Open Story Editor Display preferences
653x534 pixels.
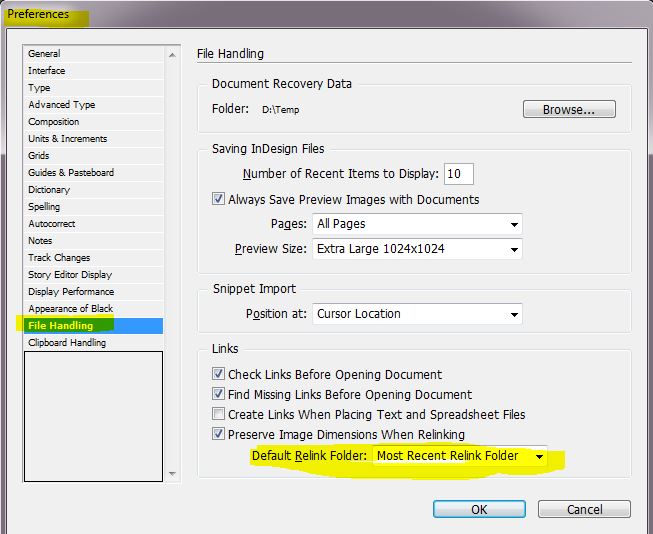pos(94,274)
